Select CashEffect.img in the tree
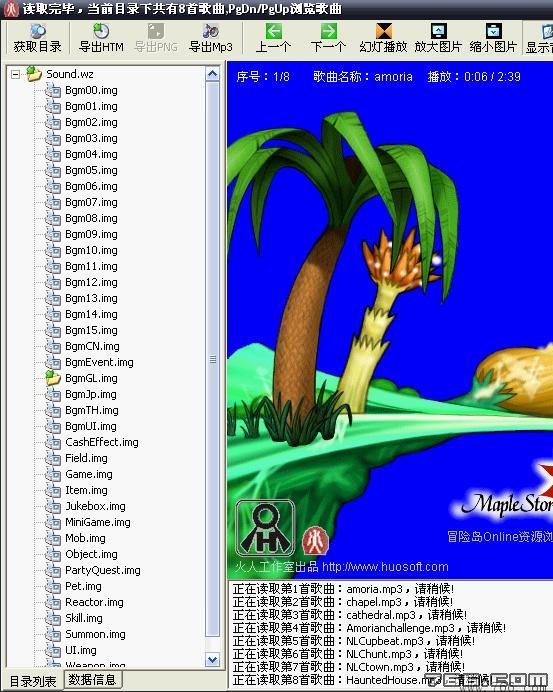Viewport: 553px width, 692px height. click(x=102, y=442)
